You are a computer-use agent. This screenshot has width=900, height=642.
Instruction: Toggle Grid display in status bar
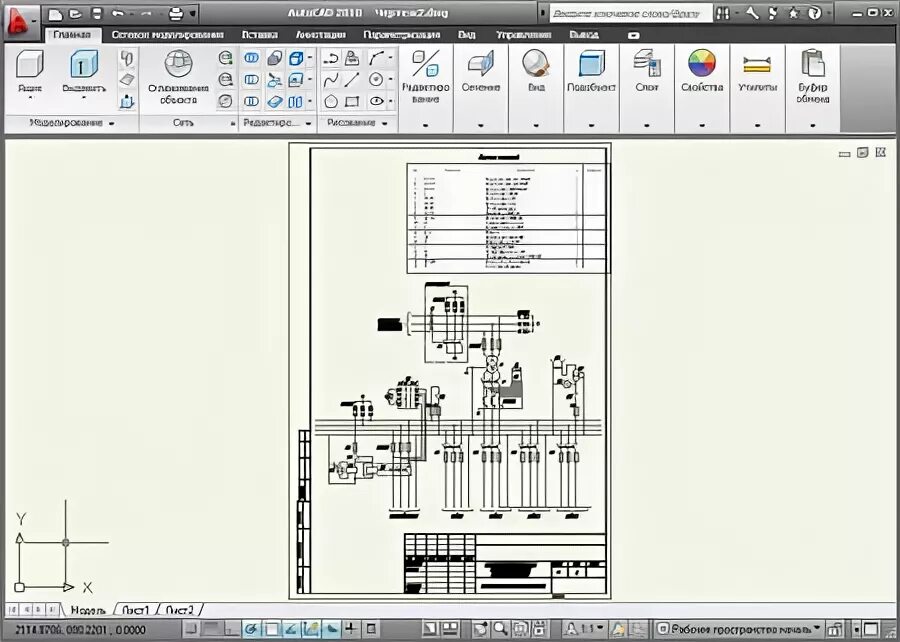coord(212,629)
